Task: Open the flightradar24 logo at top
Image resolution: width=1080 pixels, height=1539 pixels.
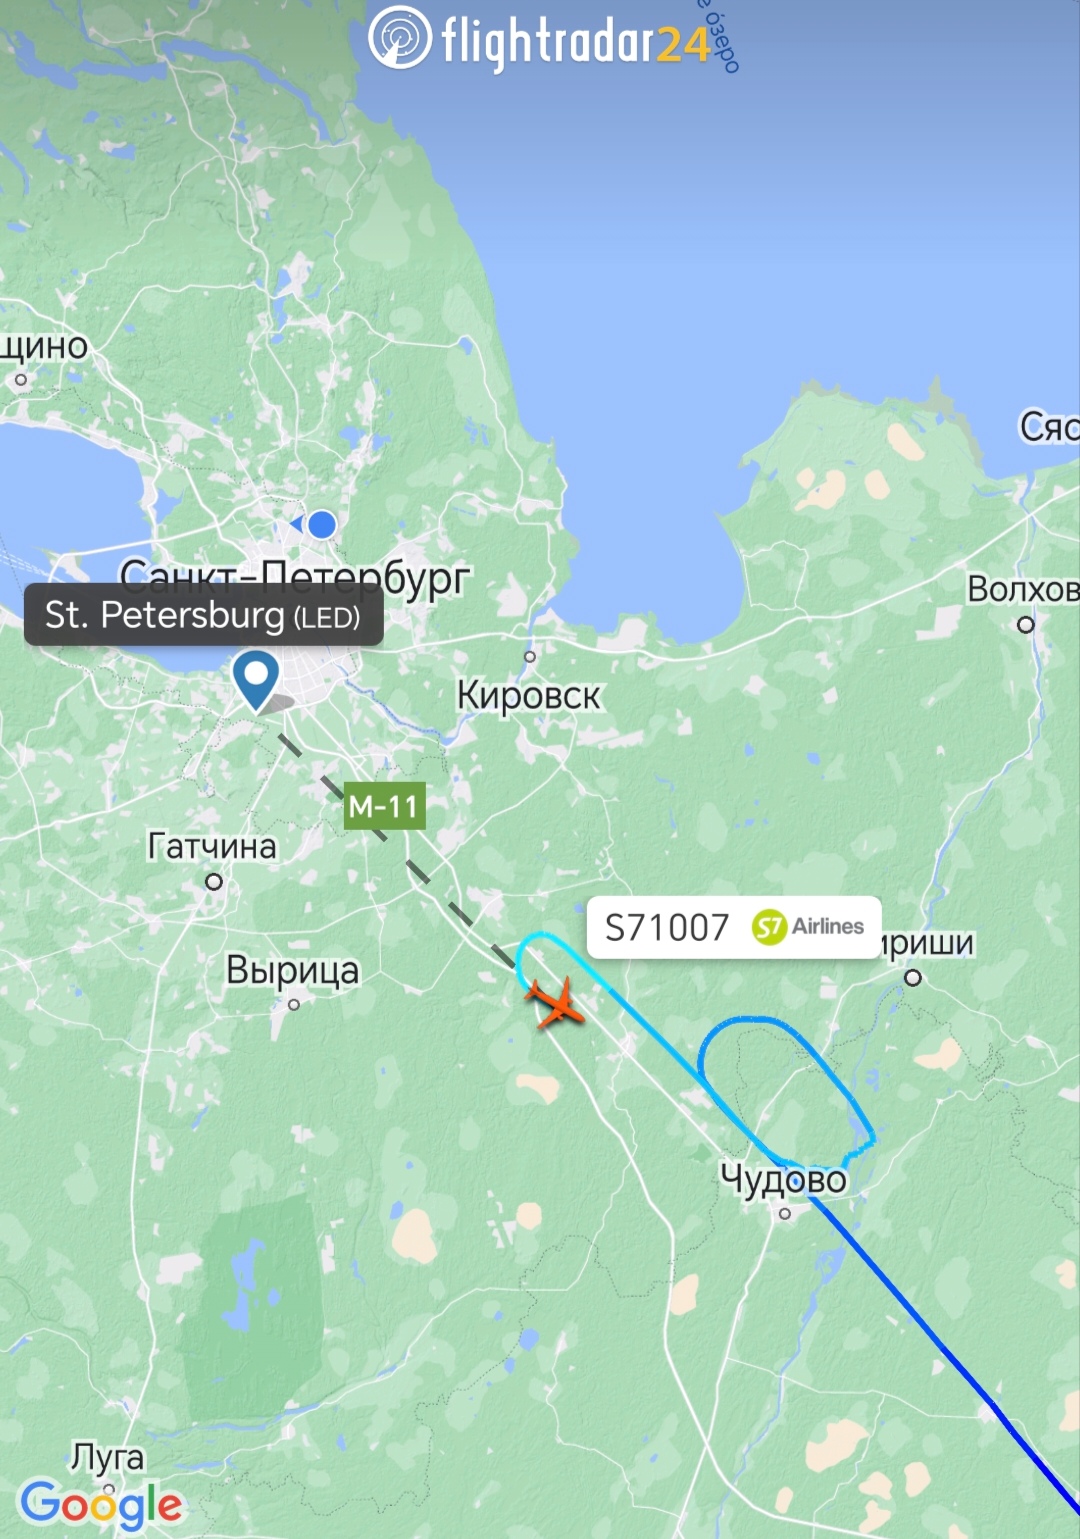Action: pos(540,40)
